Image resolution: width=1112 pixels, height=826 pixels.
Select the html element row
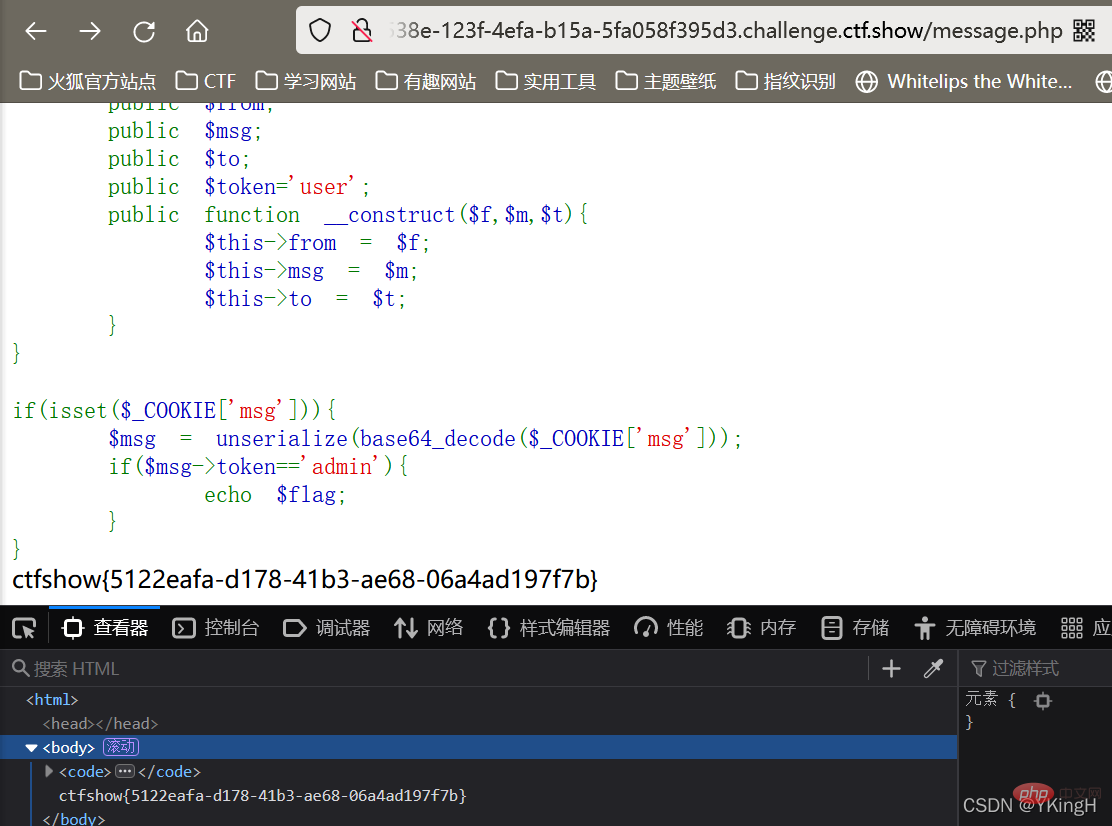(x=479, y=700)
